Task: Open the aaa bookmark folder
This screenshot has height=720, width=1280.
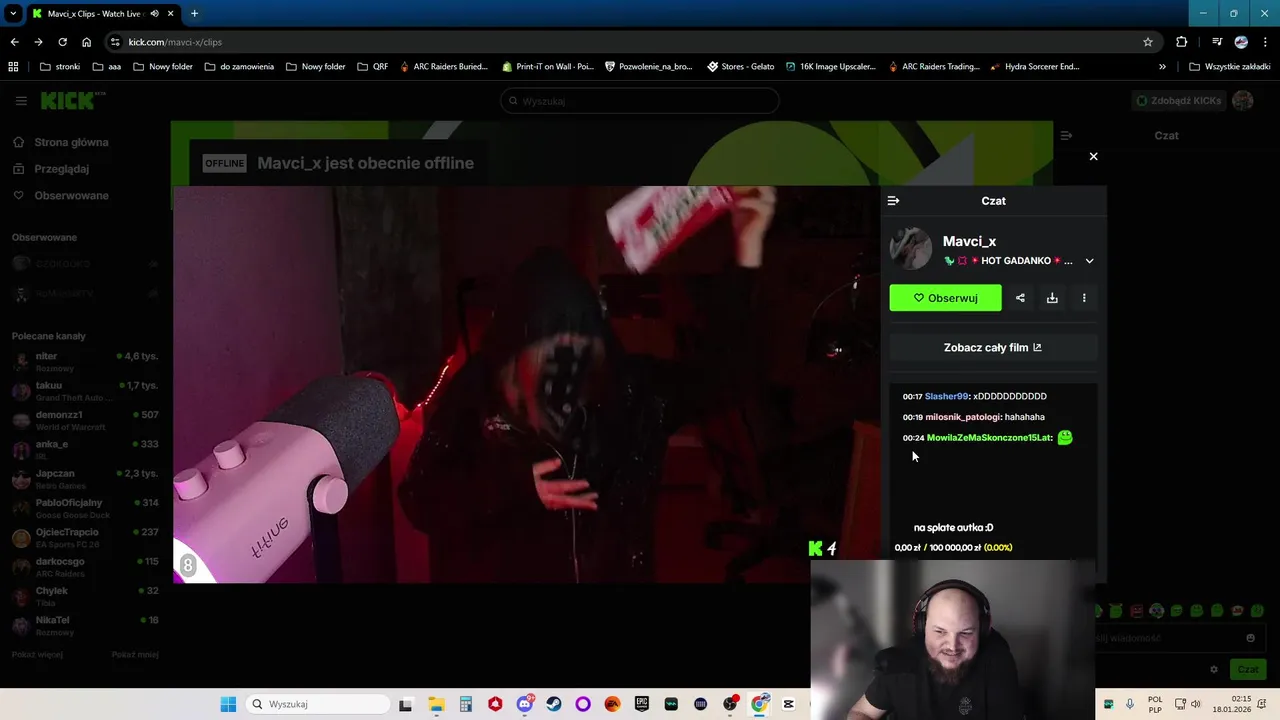Action: click(107, 67)
